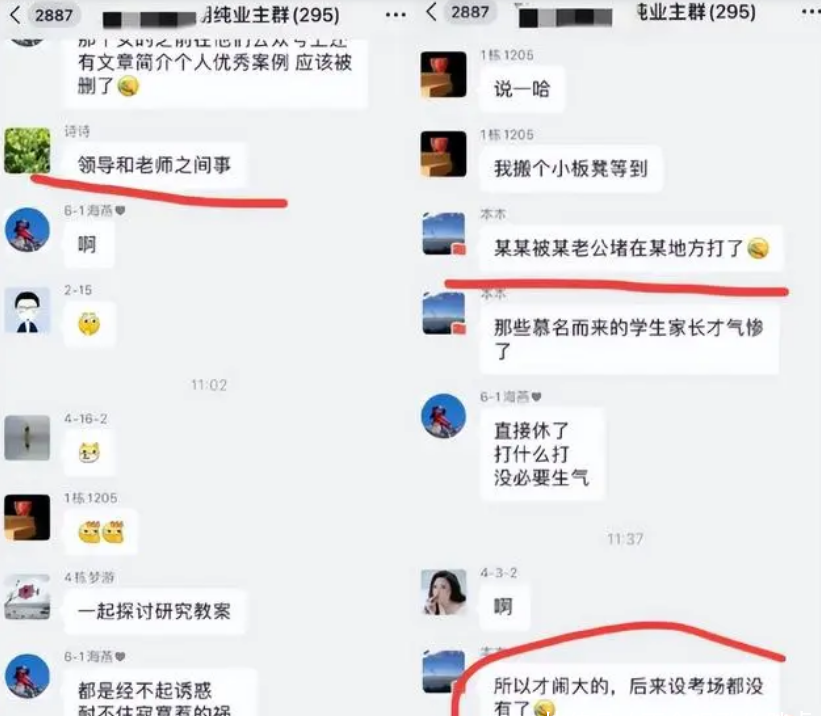Tap the green leaves avatar of 诗诗
This screenshot has height=716, width=821.
[27, 150]
